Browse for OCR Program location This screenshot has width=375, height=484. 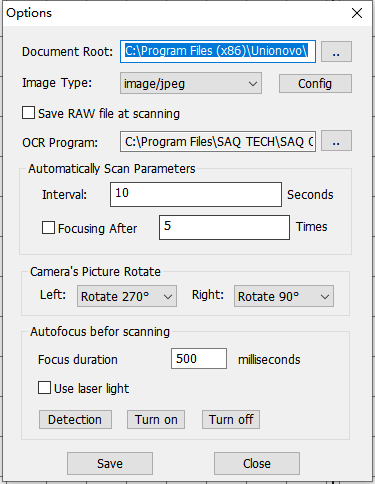coord(336,141)
